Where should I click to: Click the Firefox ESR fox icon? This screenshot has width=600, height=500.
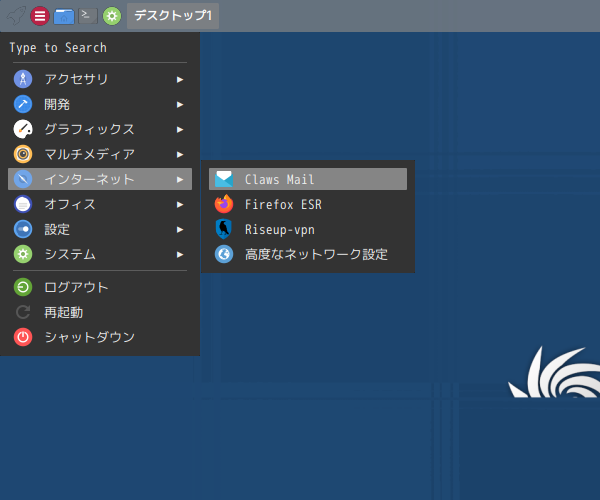click(x=224, y=204)
